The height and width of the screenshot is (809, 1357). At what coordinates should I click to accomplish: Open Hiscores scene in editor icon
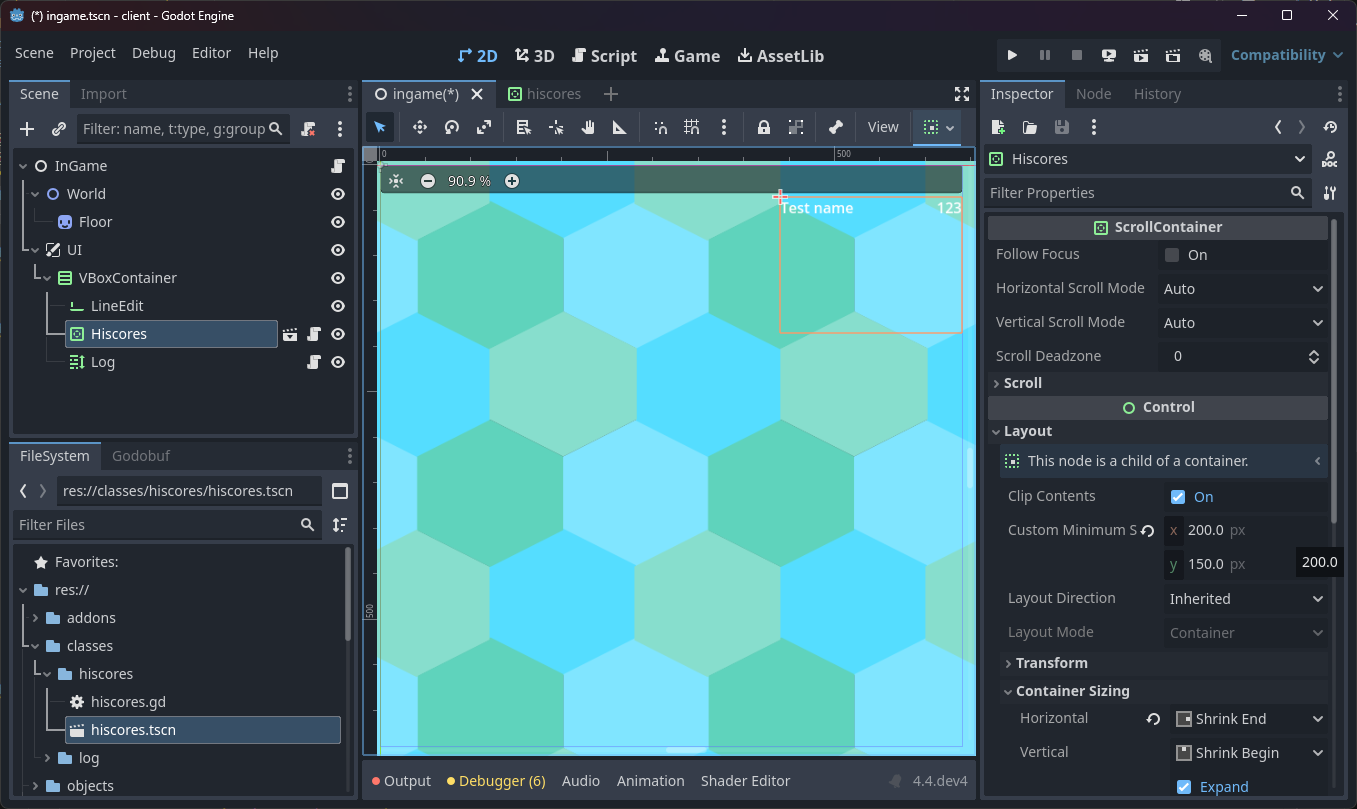point(290,334)
